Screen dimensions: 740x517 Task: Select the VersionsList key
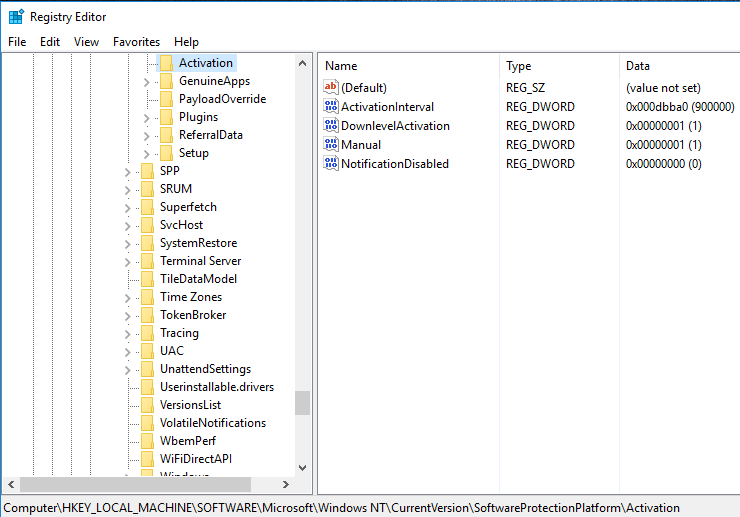[190, 405]
